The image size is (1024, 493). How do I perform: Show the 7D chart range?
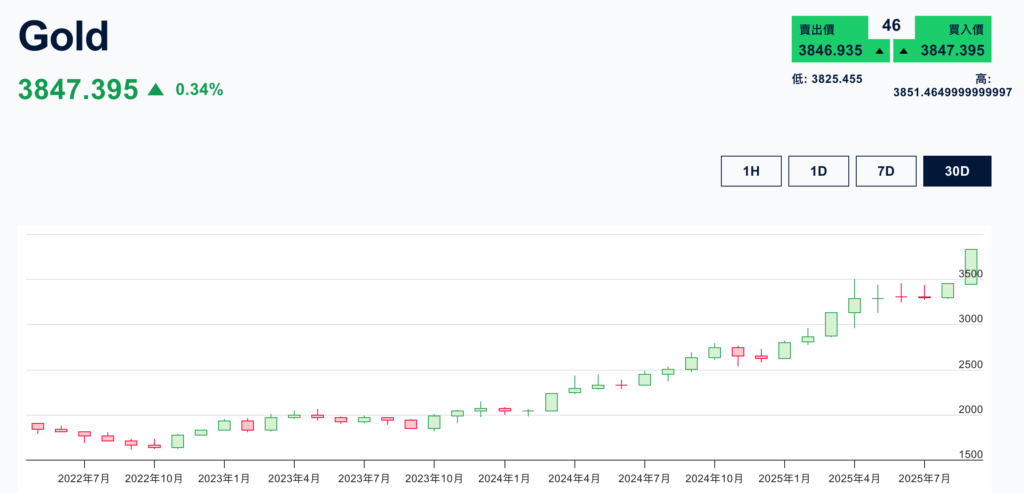885,171
